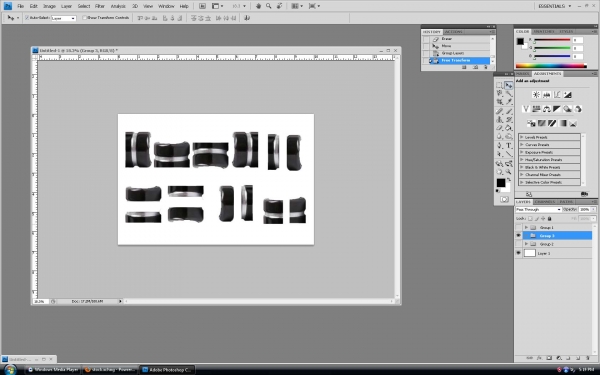Select the Paint Bucket tool
Viewport: 600px width, 375px height.
coord(509,128)
